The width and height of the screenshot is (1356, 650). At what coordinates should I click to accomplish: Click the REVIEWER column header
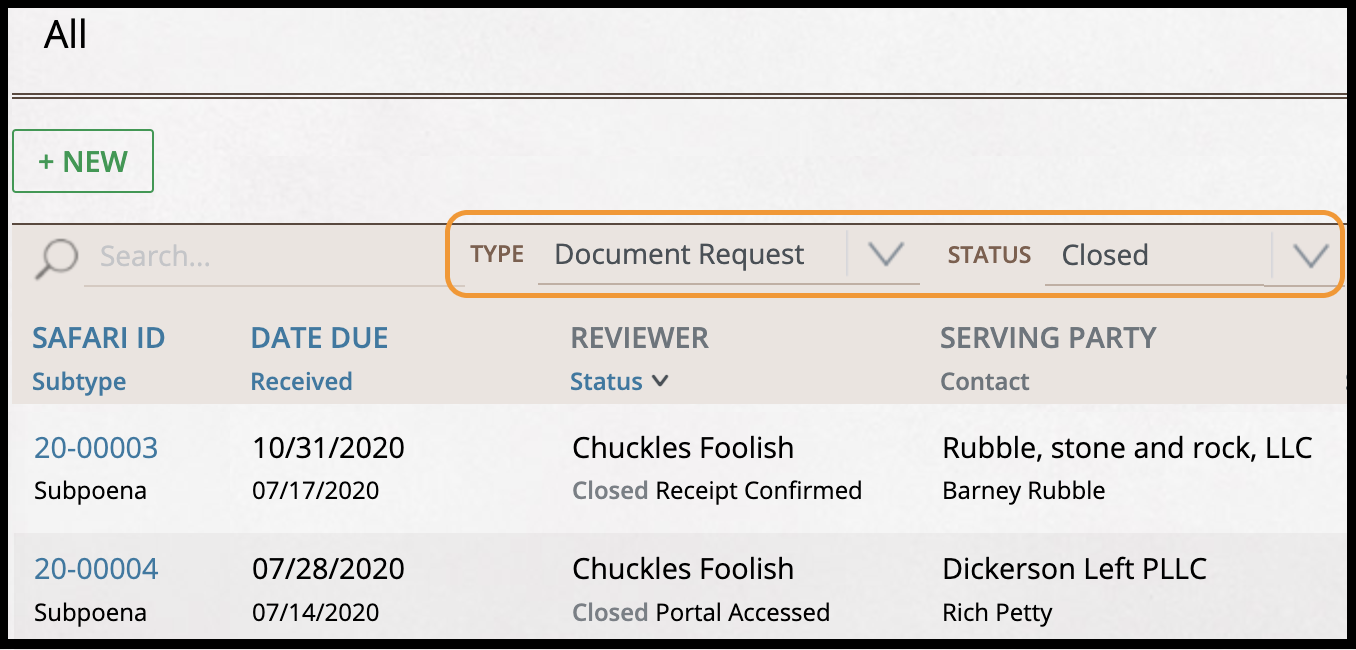point(639,338)
